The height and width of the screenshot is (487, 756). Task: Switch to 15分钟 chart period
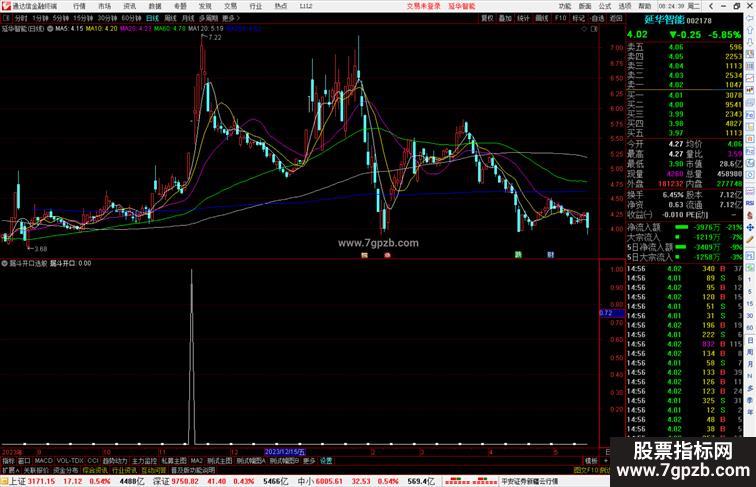tap(83, 18)
